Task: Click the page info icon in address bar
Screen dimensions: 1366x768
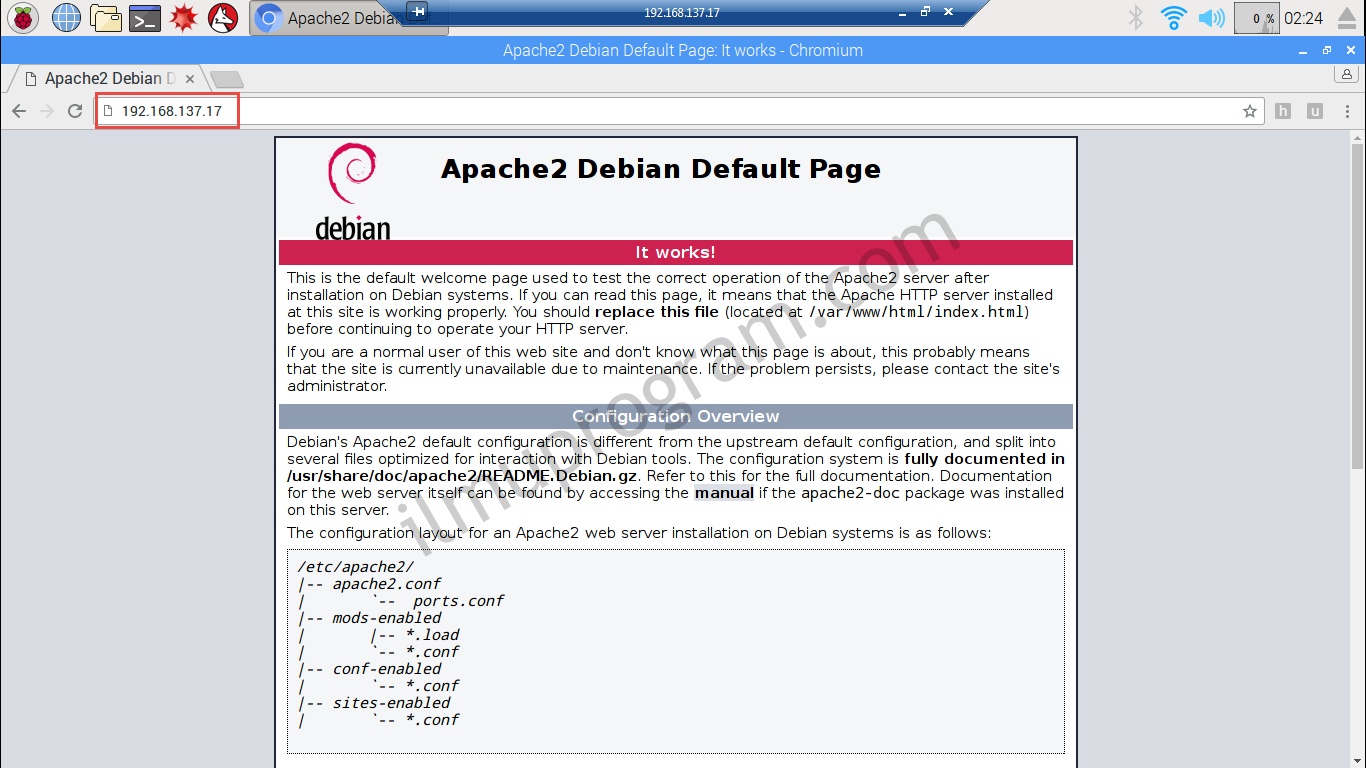Action: click(108, 111)
